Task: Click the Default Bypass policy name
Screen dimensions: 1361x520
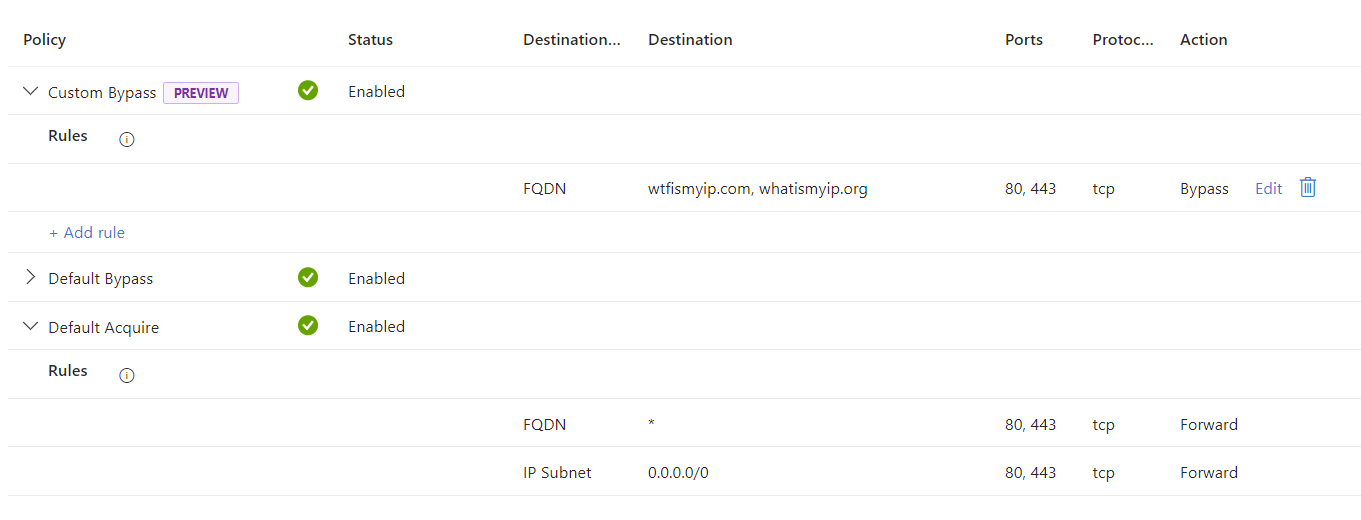Action: tap(101, 279)
